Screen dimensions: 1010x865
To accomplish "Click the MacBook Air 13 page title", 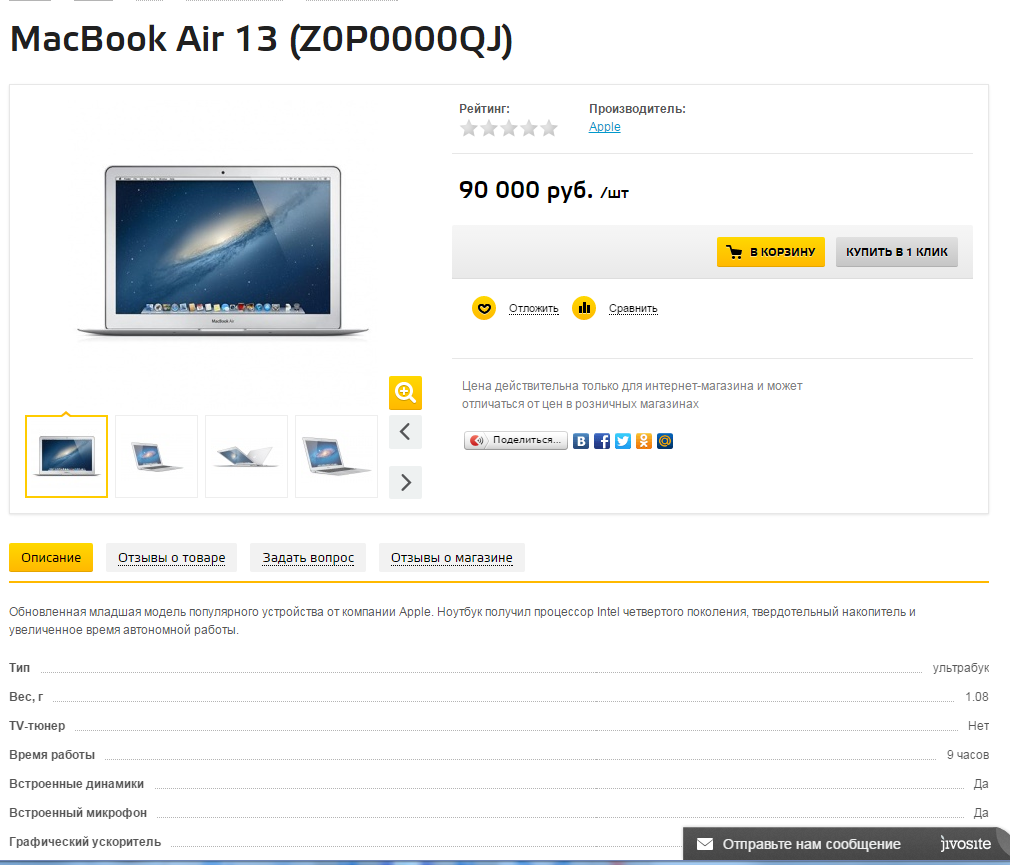I will coord(261,39).
